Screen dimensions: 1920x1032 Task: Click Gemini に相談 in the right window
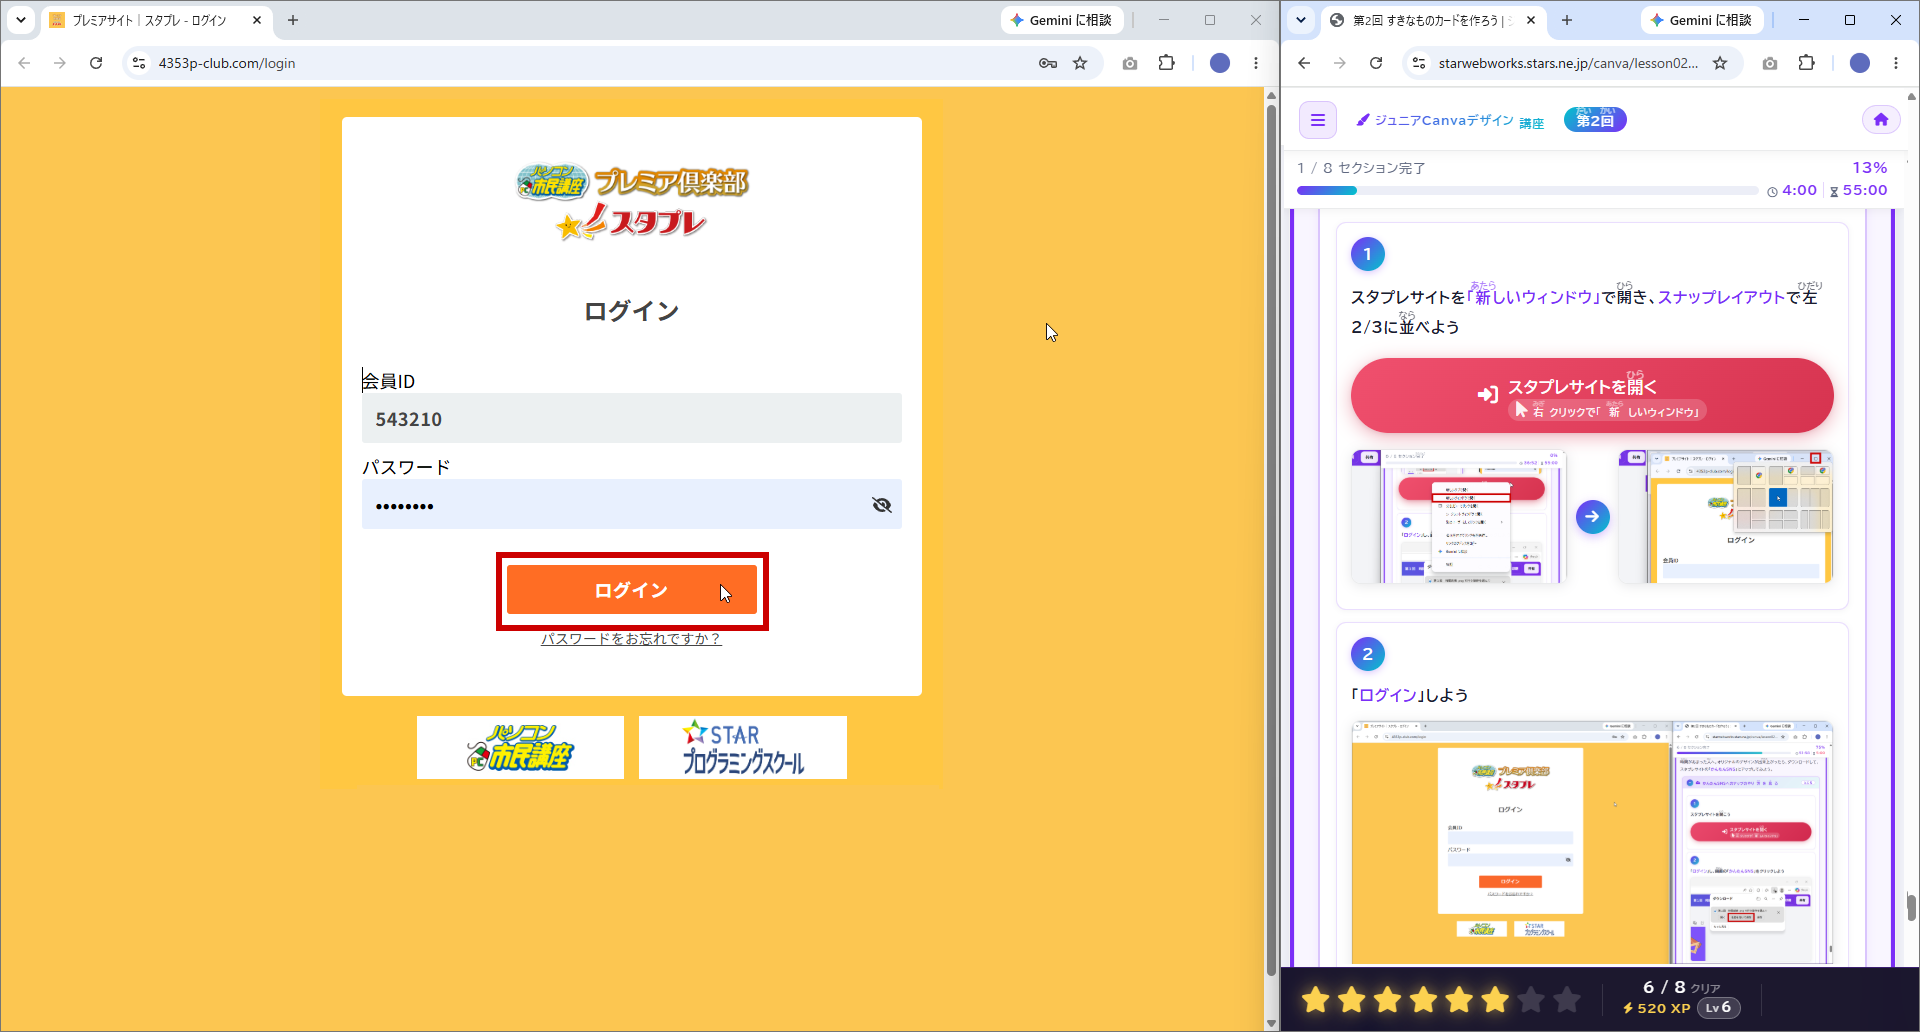pyautogui.click(x=1702, y=20)
